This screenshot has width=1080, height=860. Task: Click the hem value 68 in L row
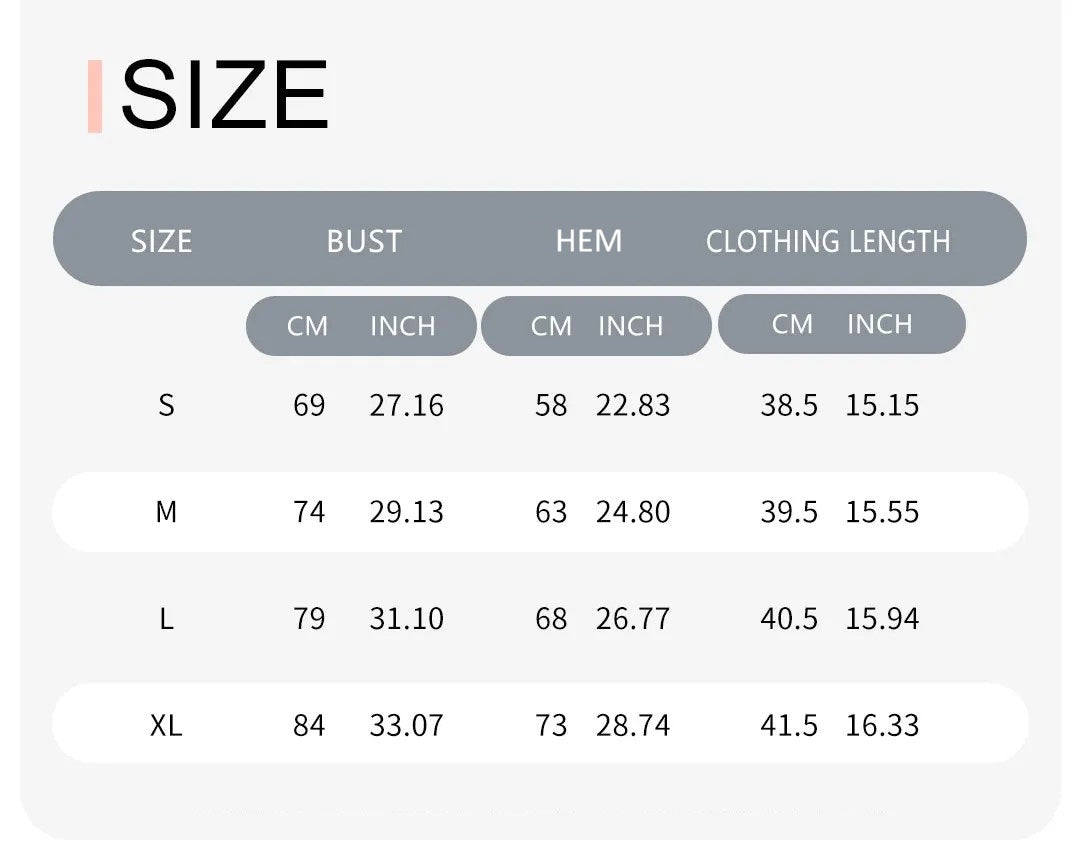551,618
